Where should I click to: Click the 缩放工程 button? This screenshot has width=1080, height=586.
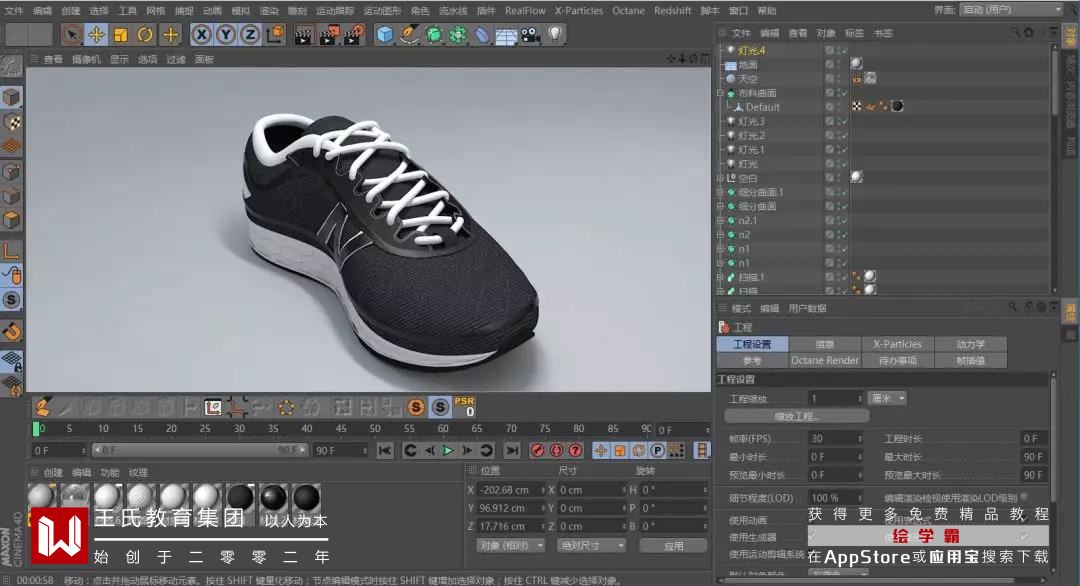click(797, 416)
